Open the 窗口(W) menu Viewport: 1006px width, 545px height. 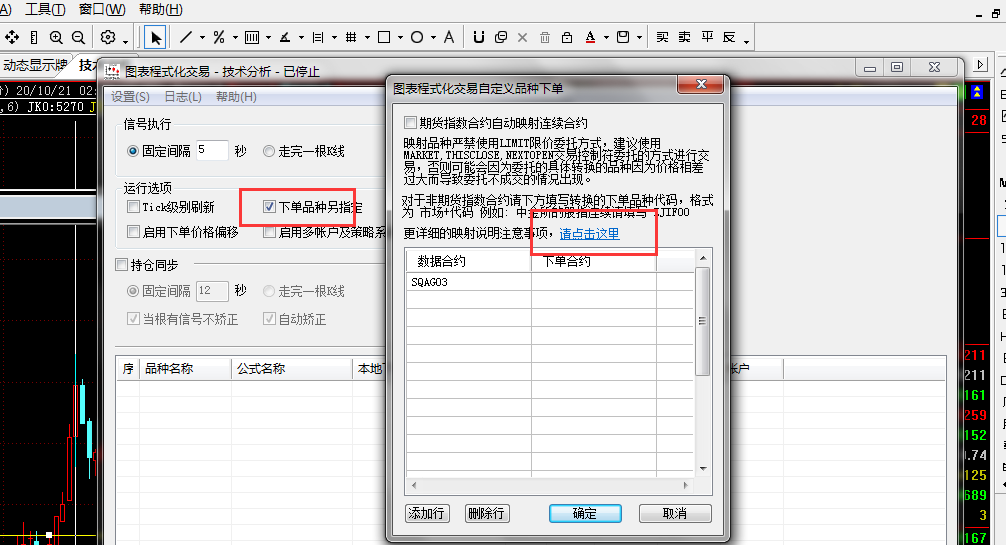click(102, 9)
